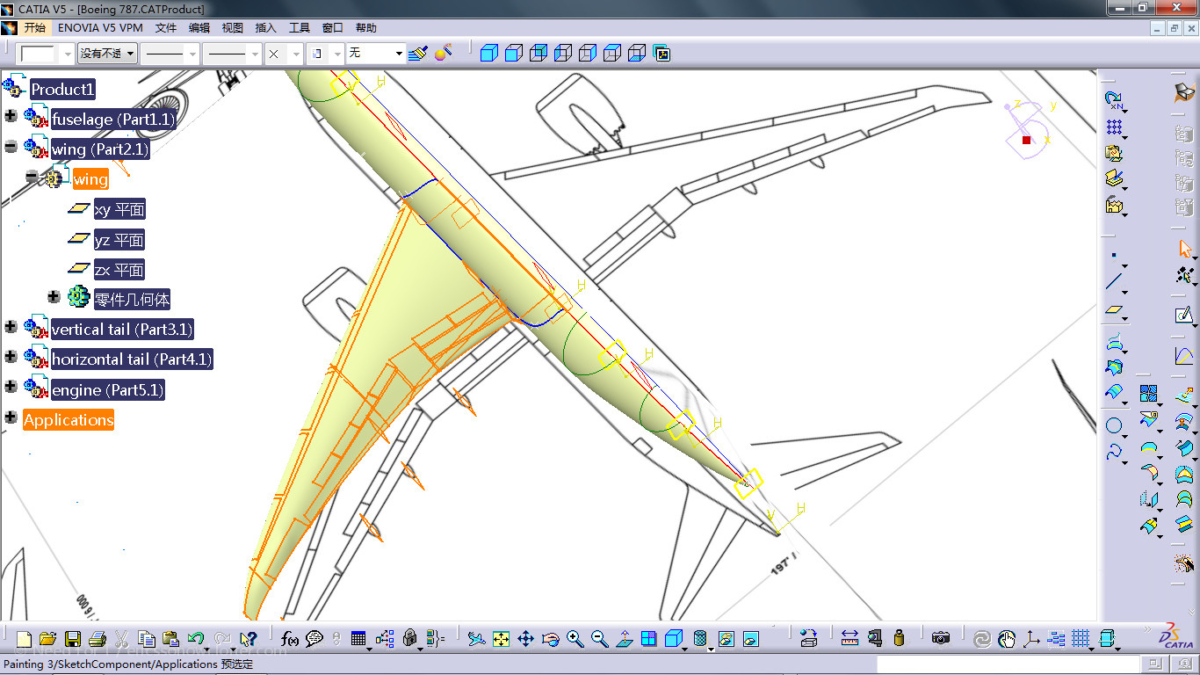Open the fill color swatch dropdown
1200x675 pixels.
46,53
